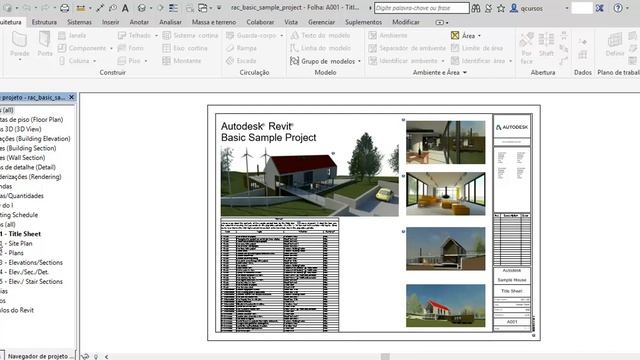Click the Janela window tool icon

(62, 36)
